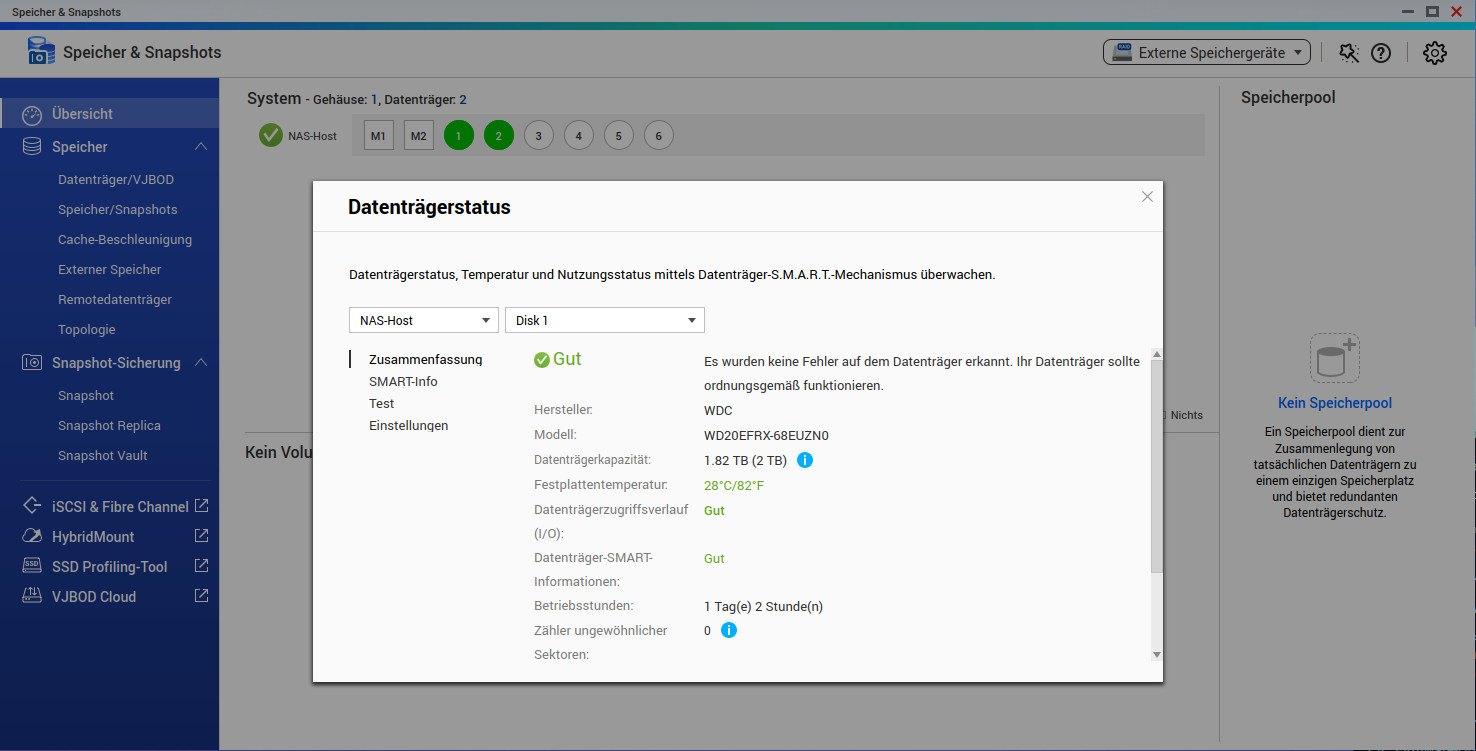Open Datenträger/VJBOD in sidebar

click(x=116, y=180)
